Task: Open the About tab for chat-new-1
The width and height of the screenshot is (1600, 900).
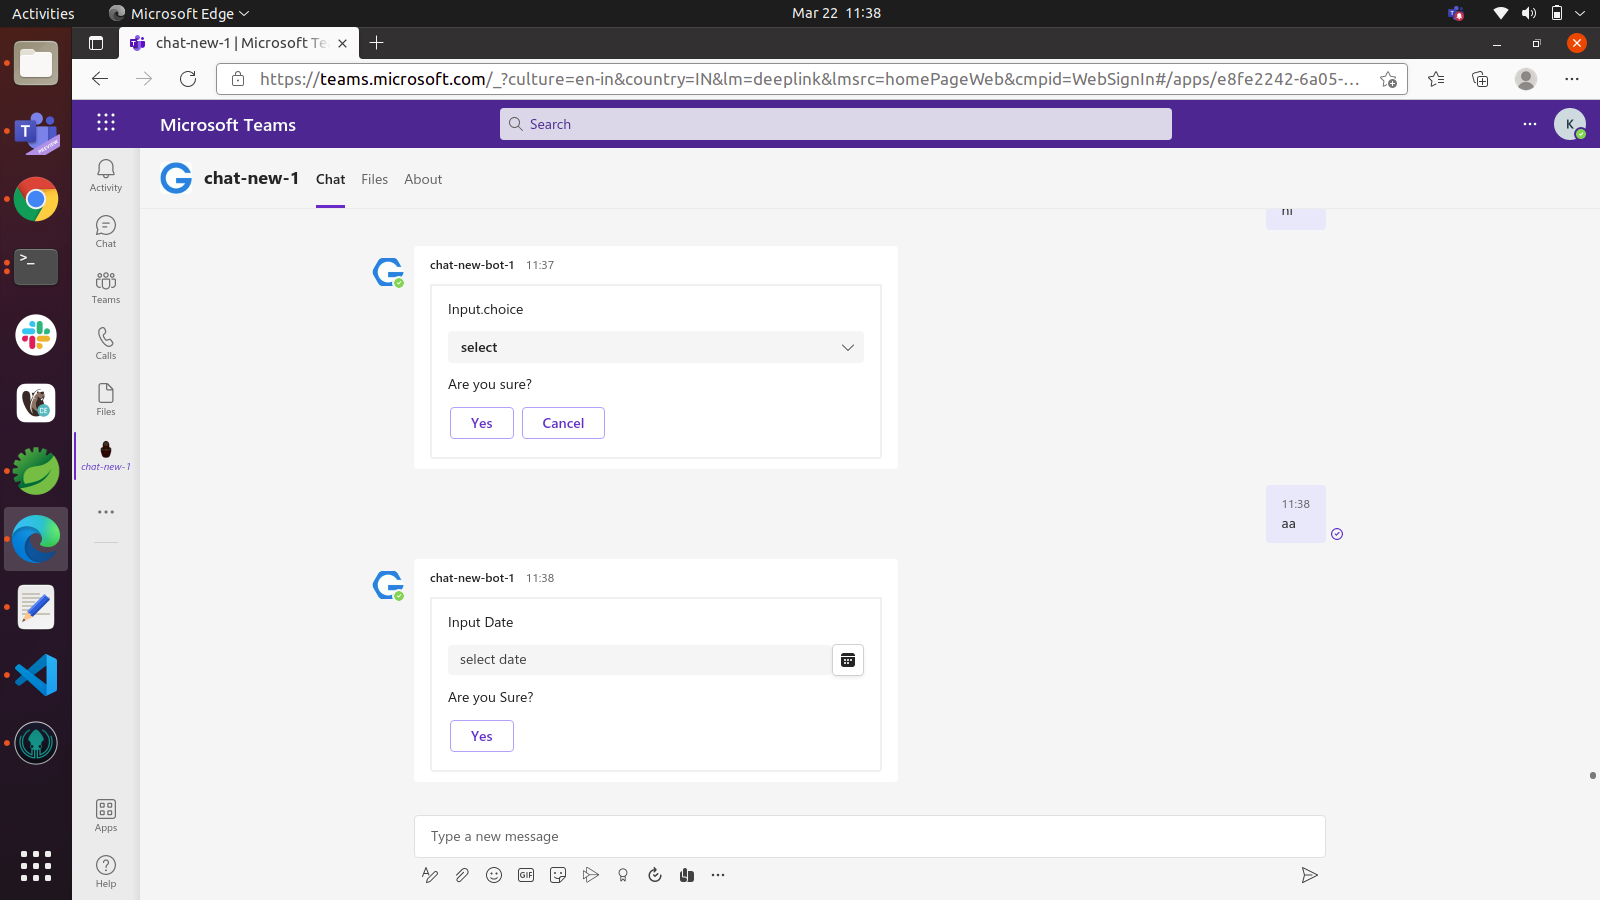Action: [423, 179]
